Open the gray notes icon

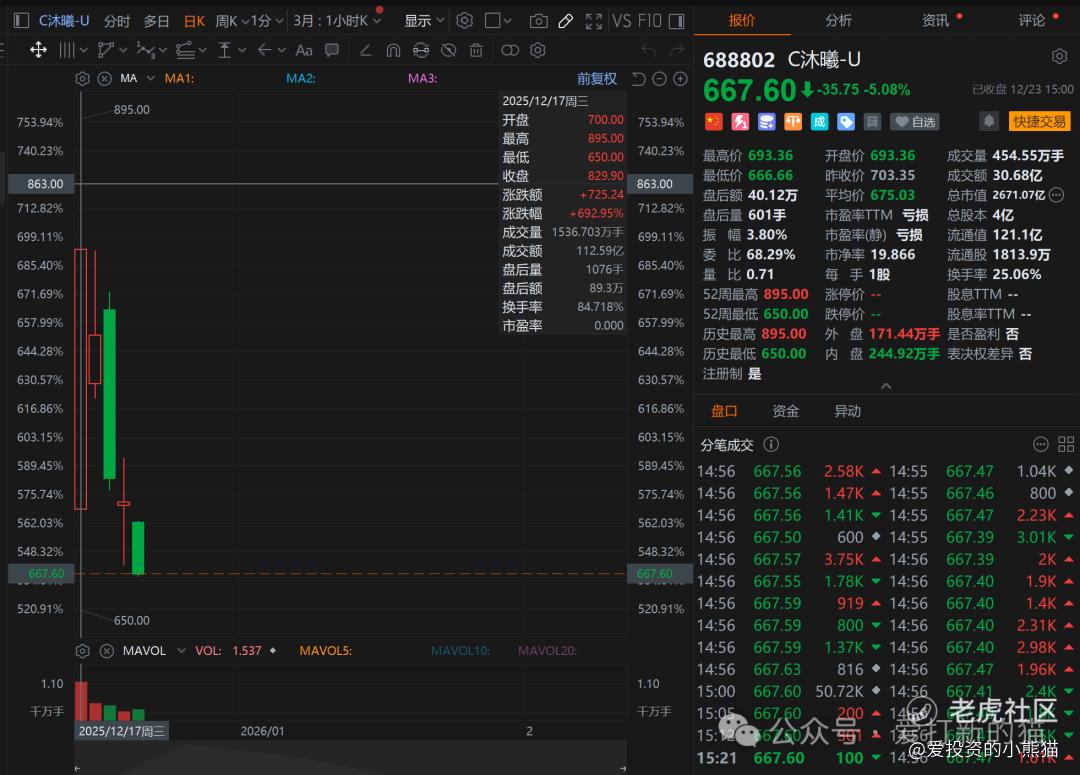pos(872,122)
